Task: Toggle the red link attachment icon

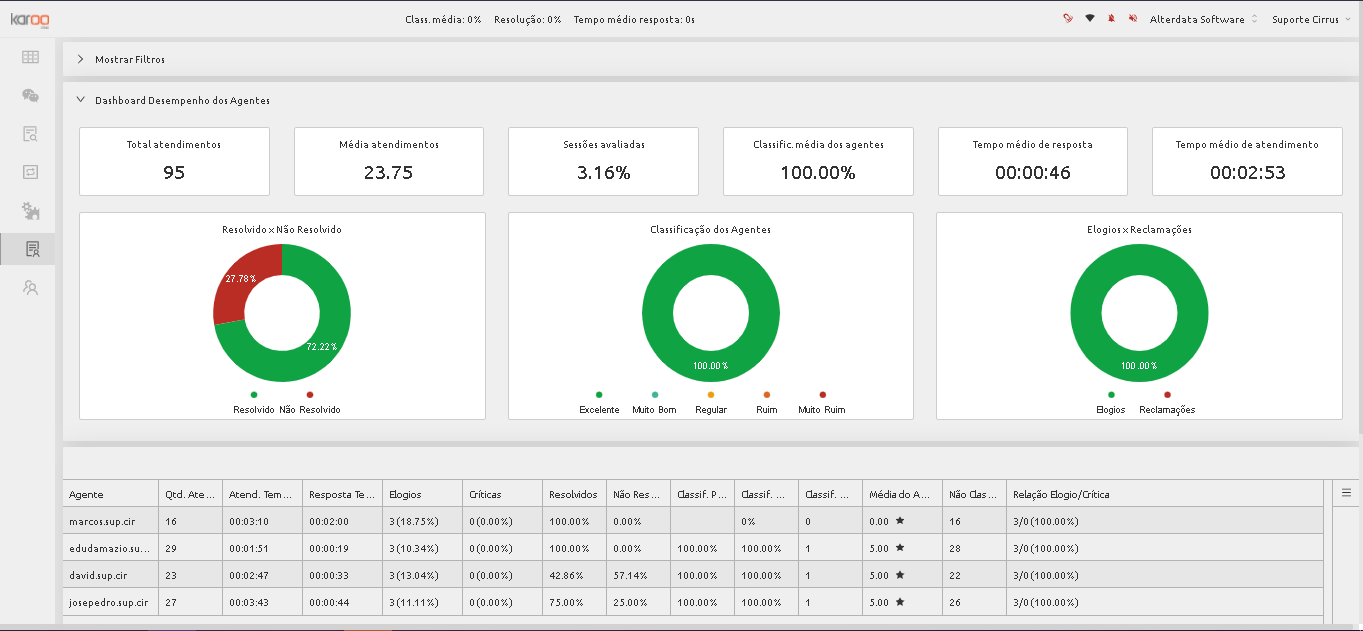Action: coord(1068,19)
